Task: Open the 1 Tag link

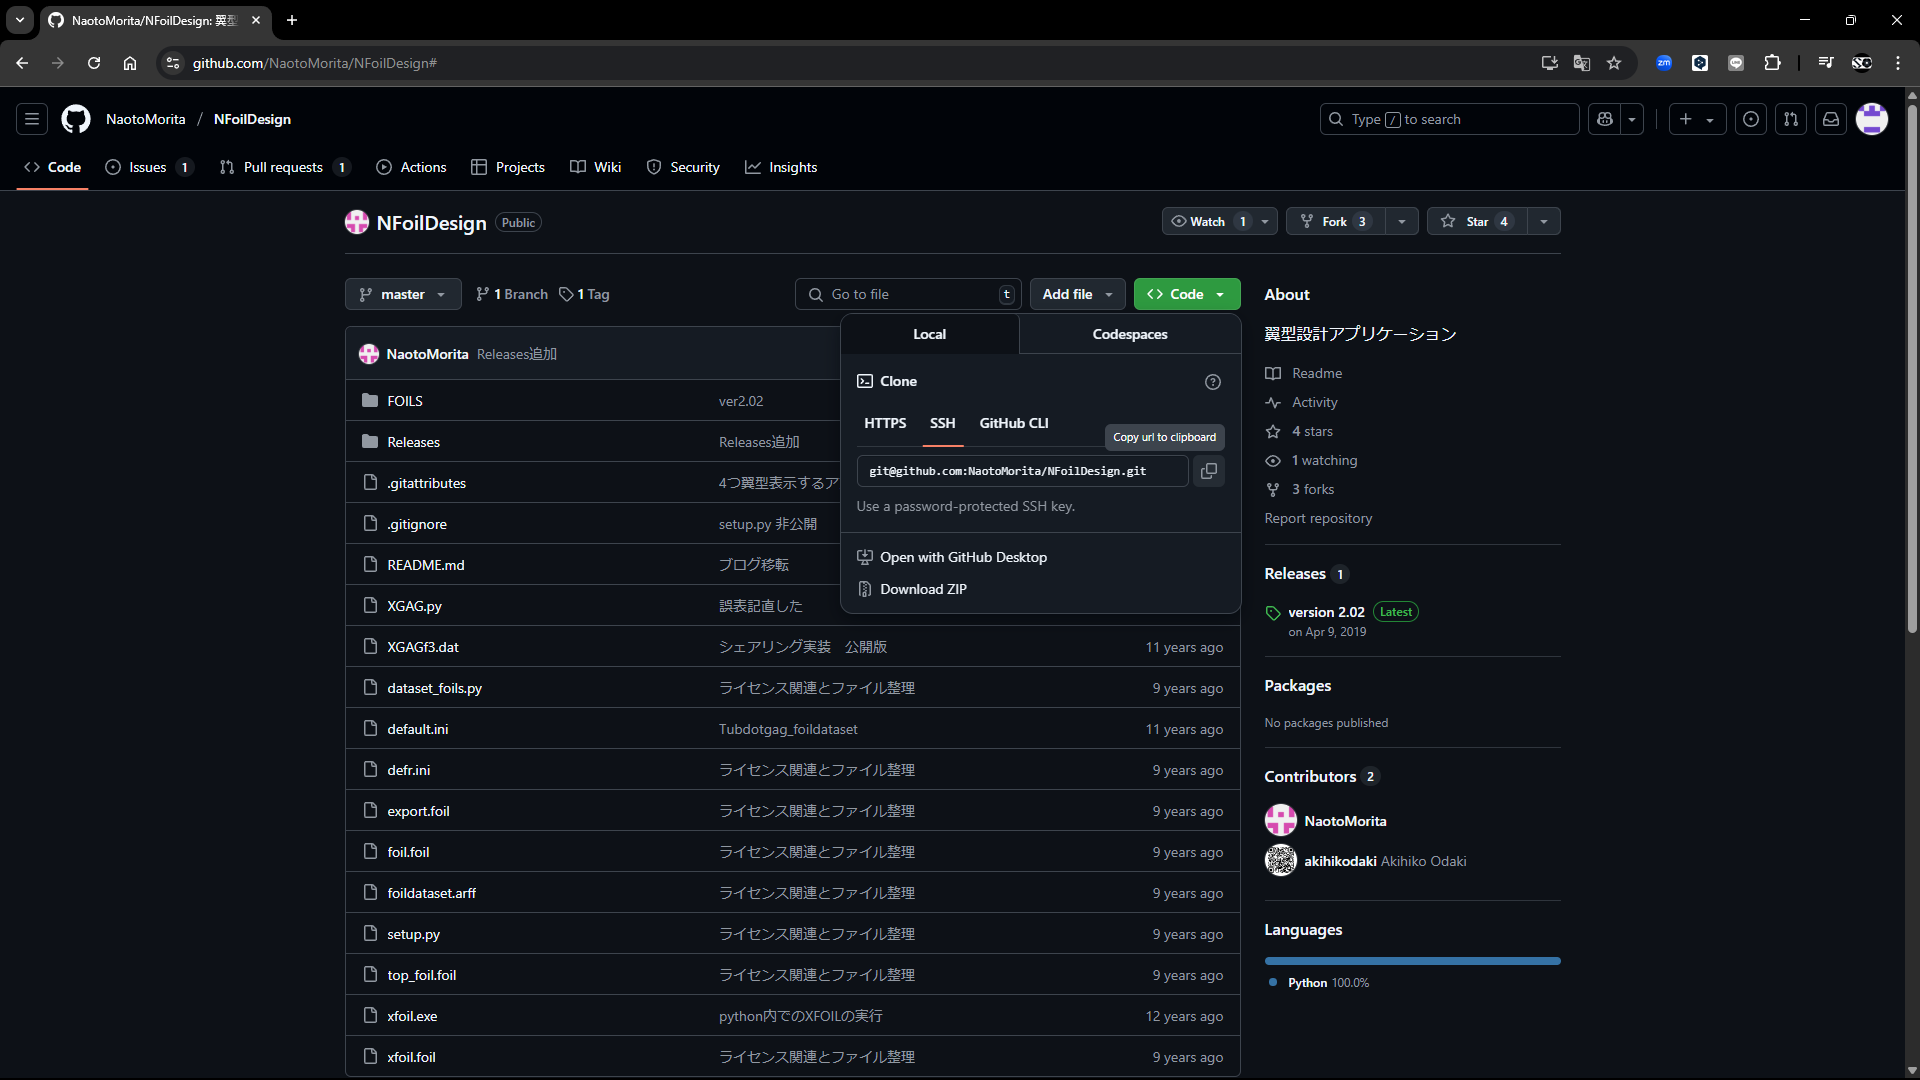Action: (584, 294)
